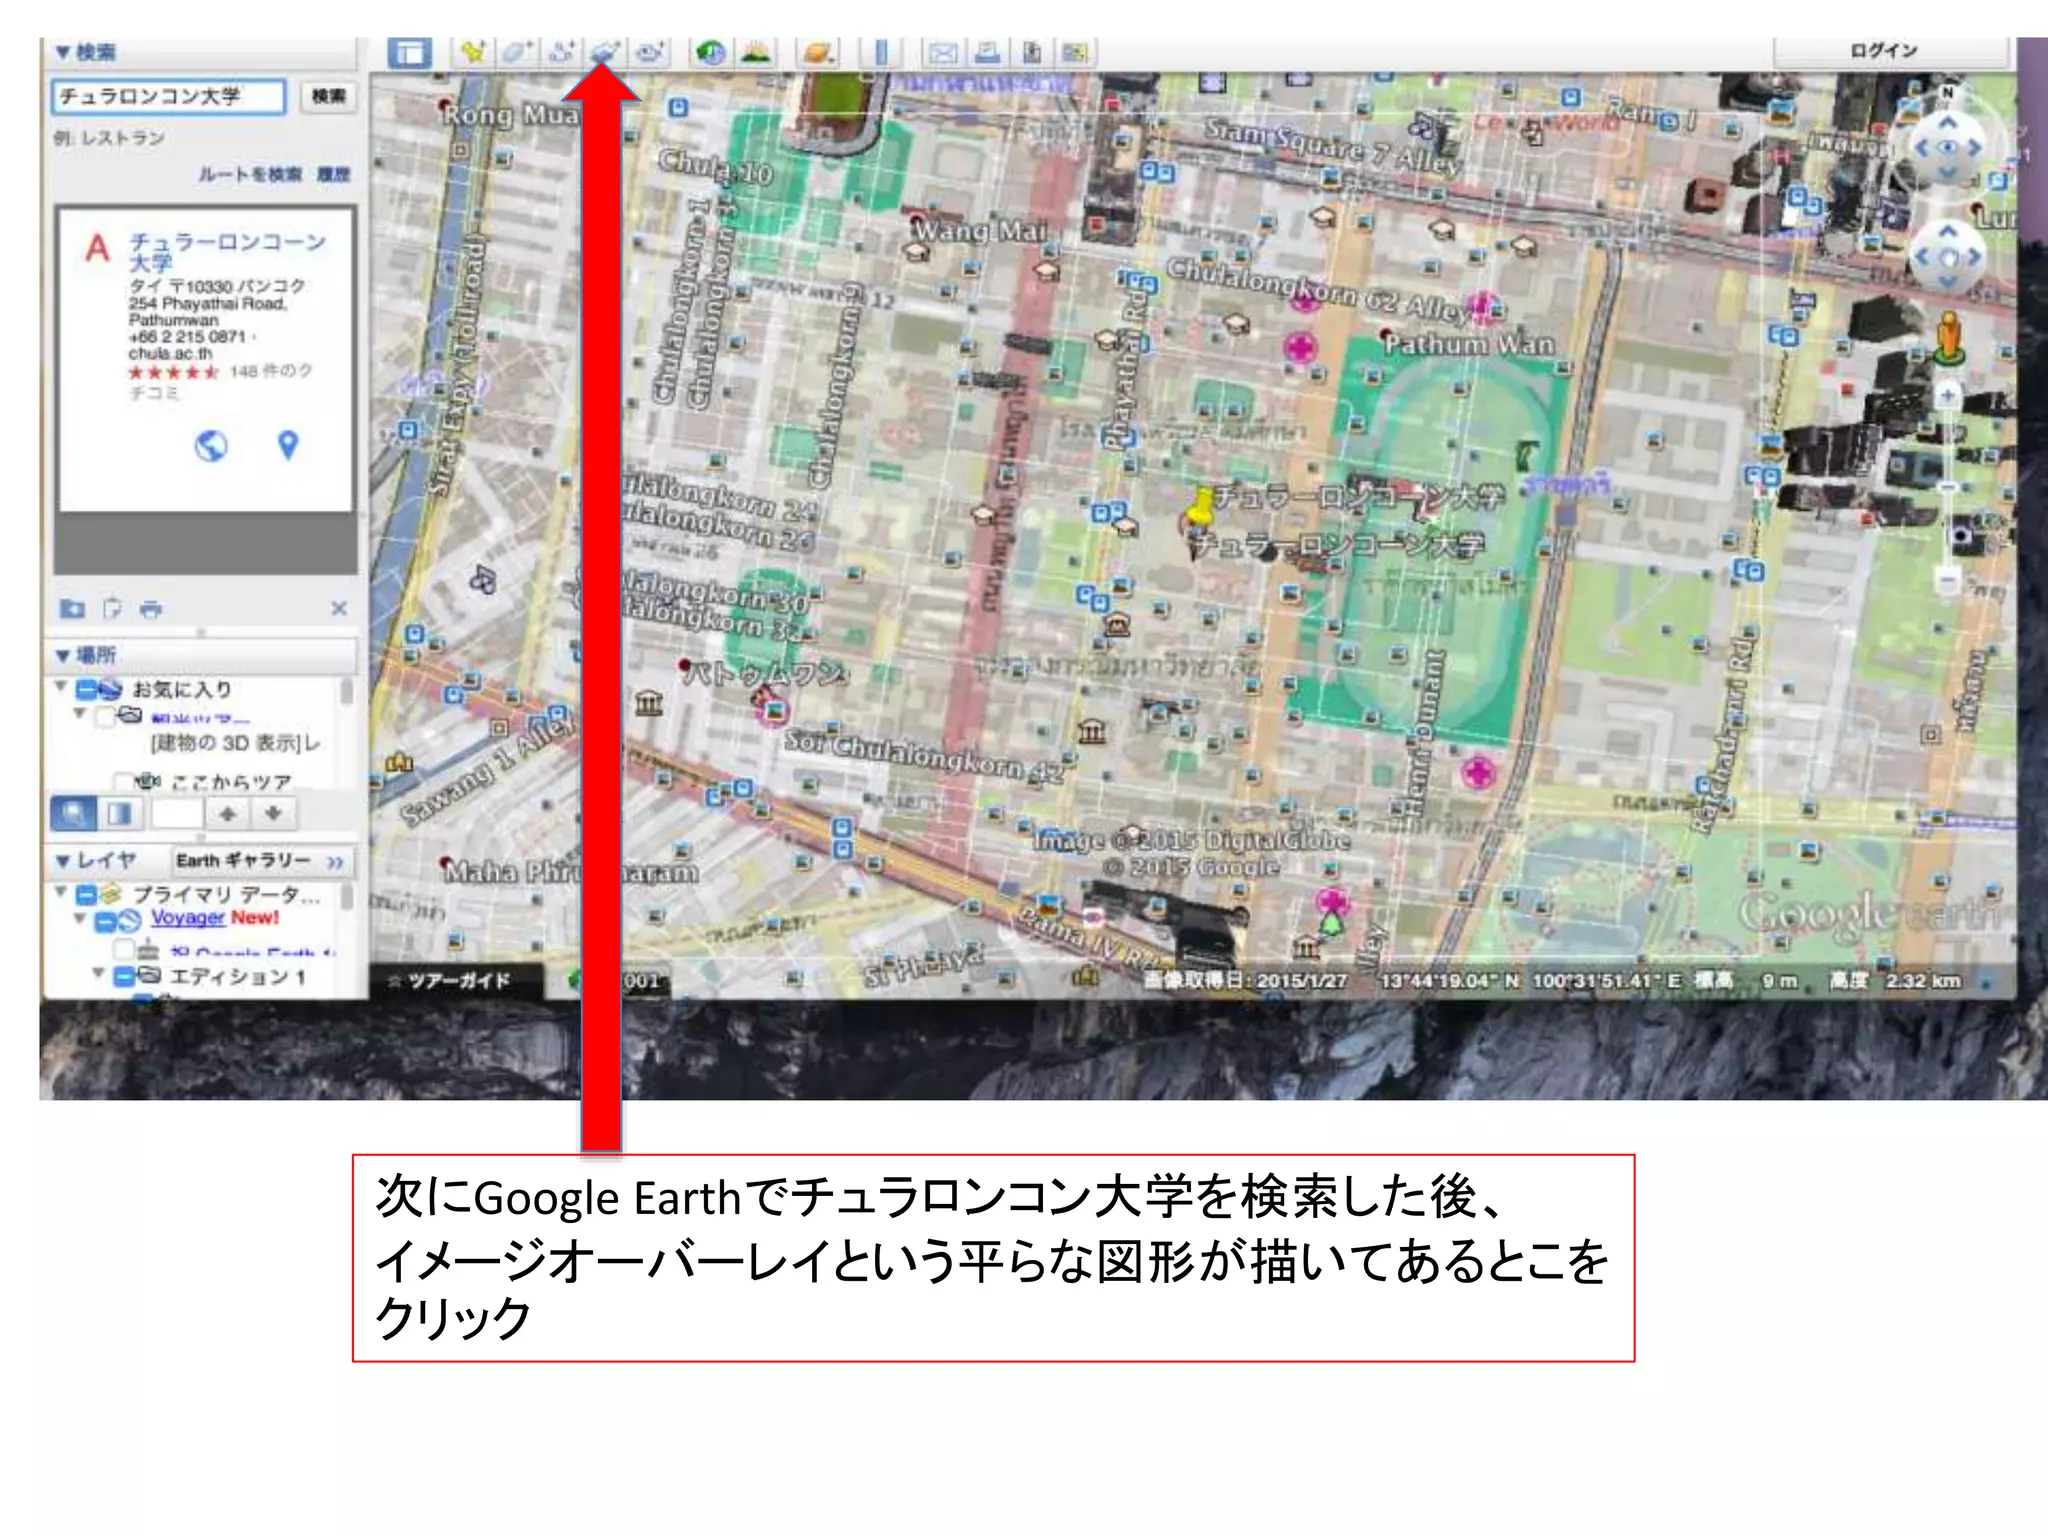Viewport: 2048px width, 1536px height.
Task: Click the Save Image toolbar icon
Action: point(1032,52)
